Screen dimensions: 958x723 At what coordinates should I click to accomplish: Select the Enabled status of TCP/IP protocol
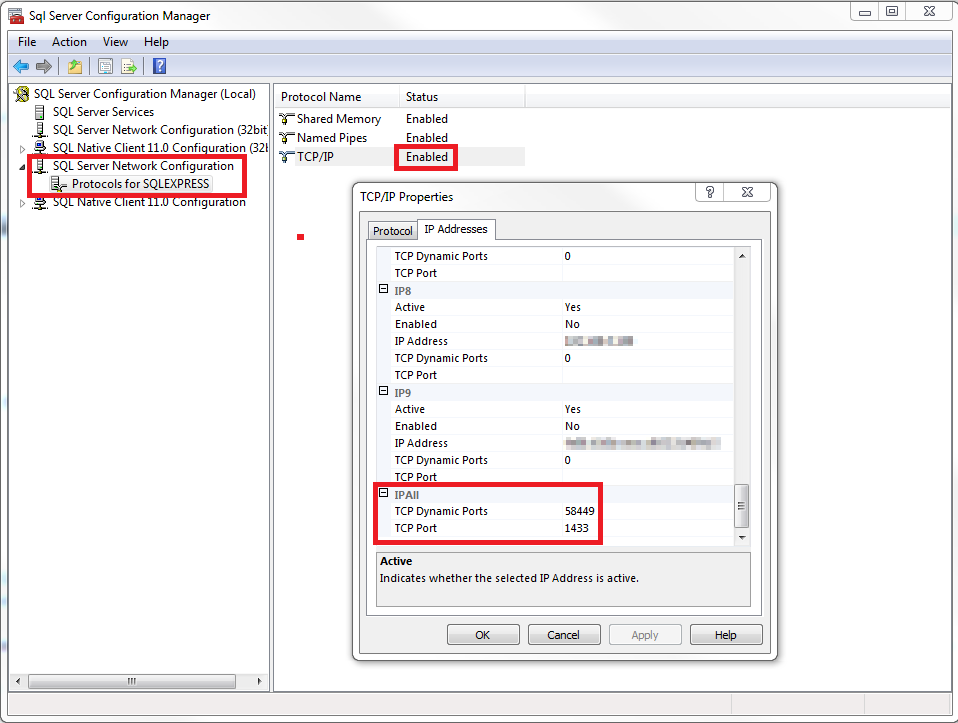[x=425, y=157]
